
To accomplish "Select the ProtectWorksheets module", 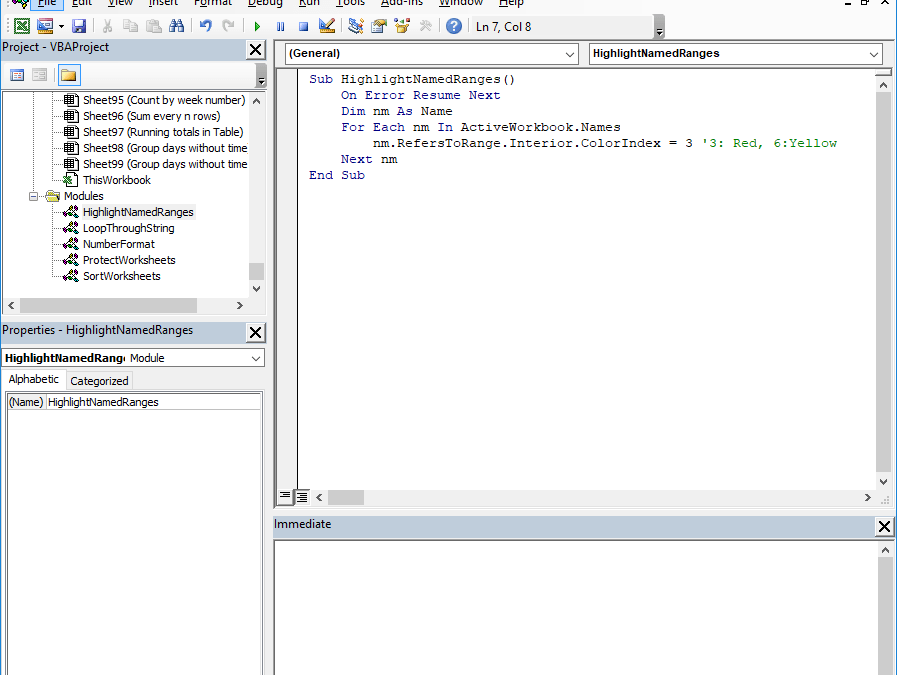I will (129, 260).
